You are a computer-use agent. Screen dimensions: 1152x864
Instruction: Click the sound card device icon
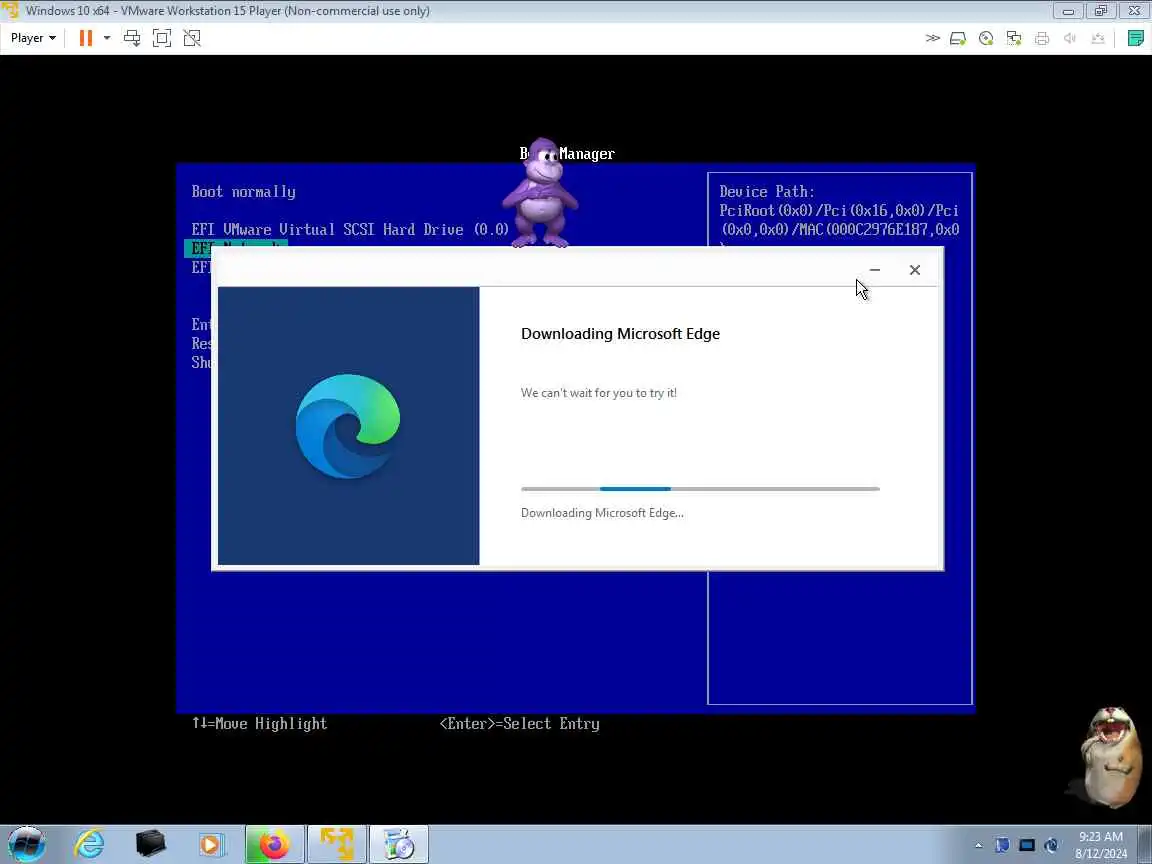1070,38
